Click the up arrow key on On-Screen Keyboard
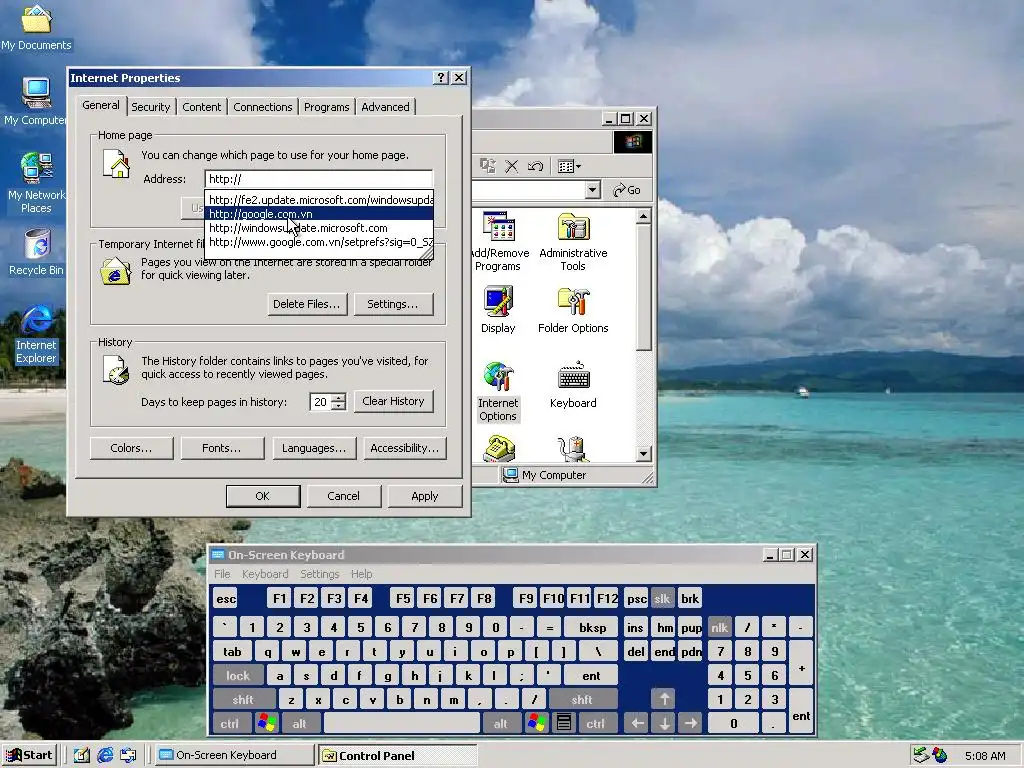Screen dimensions: 1024x768 click(x=664, y=699)
